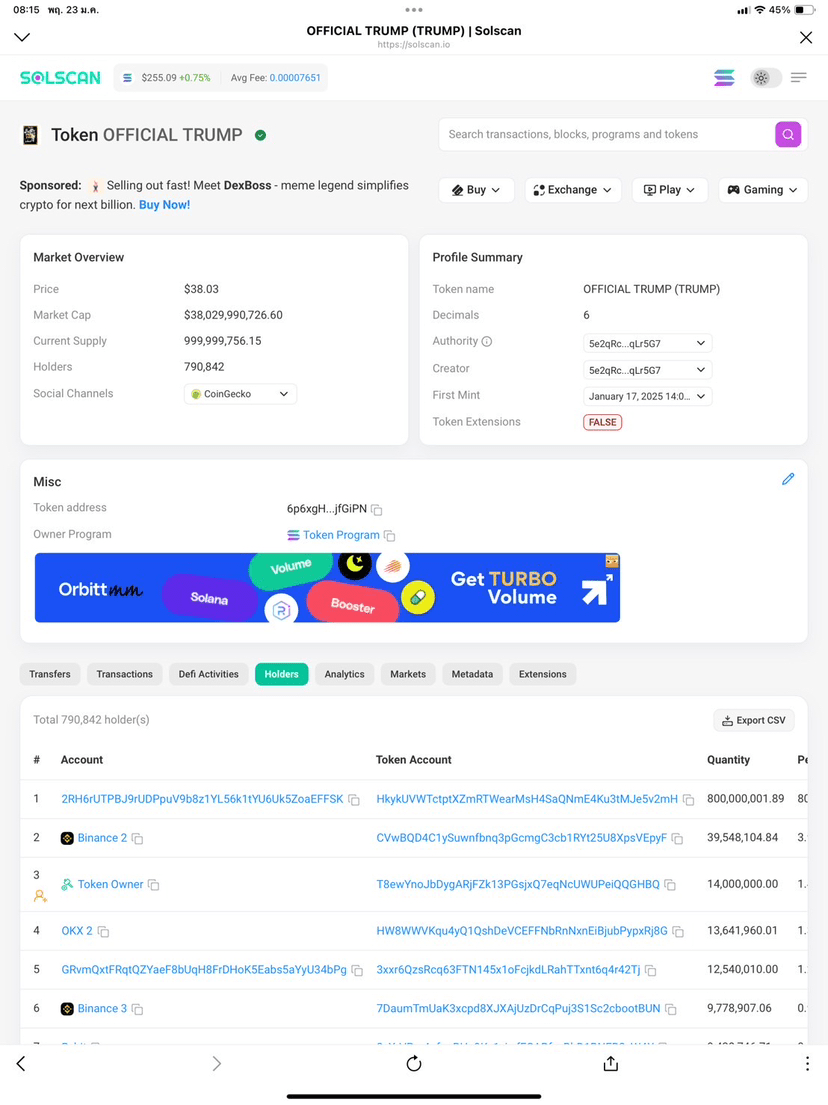Select the Holders tab
The image size is (828, 1105).
(x=281, y=674)
